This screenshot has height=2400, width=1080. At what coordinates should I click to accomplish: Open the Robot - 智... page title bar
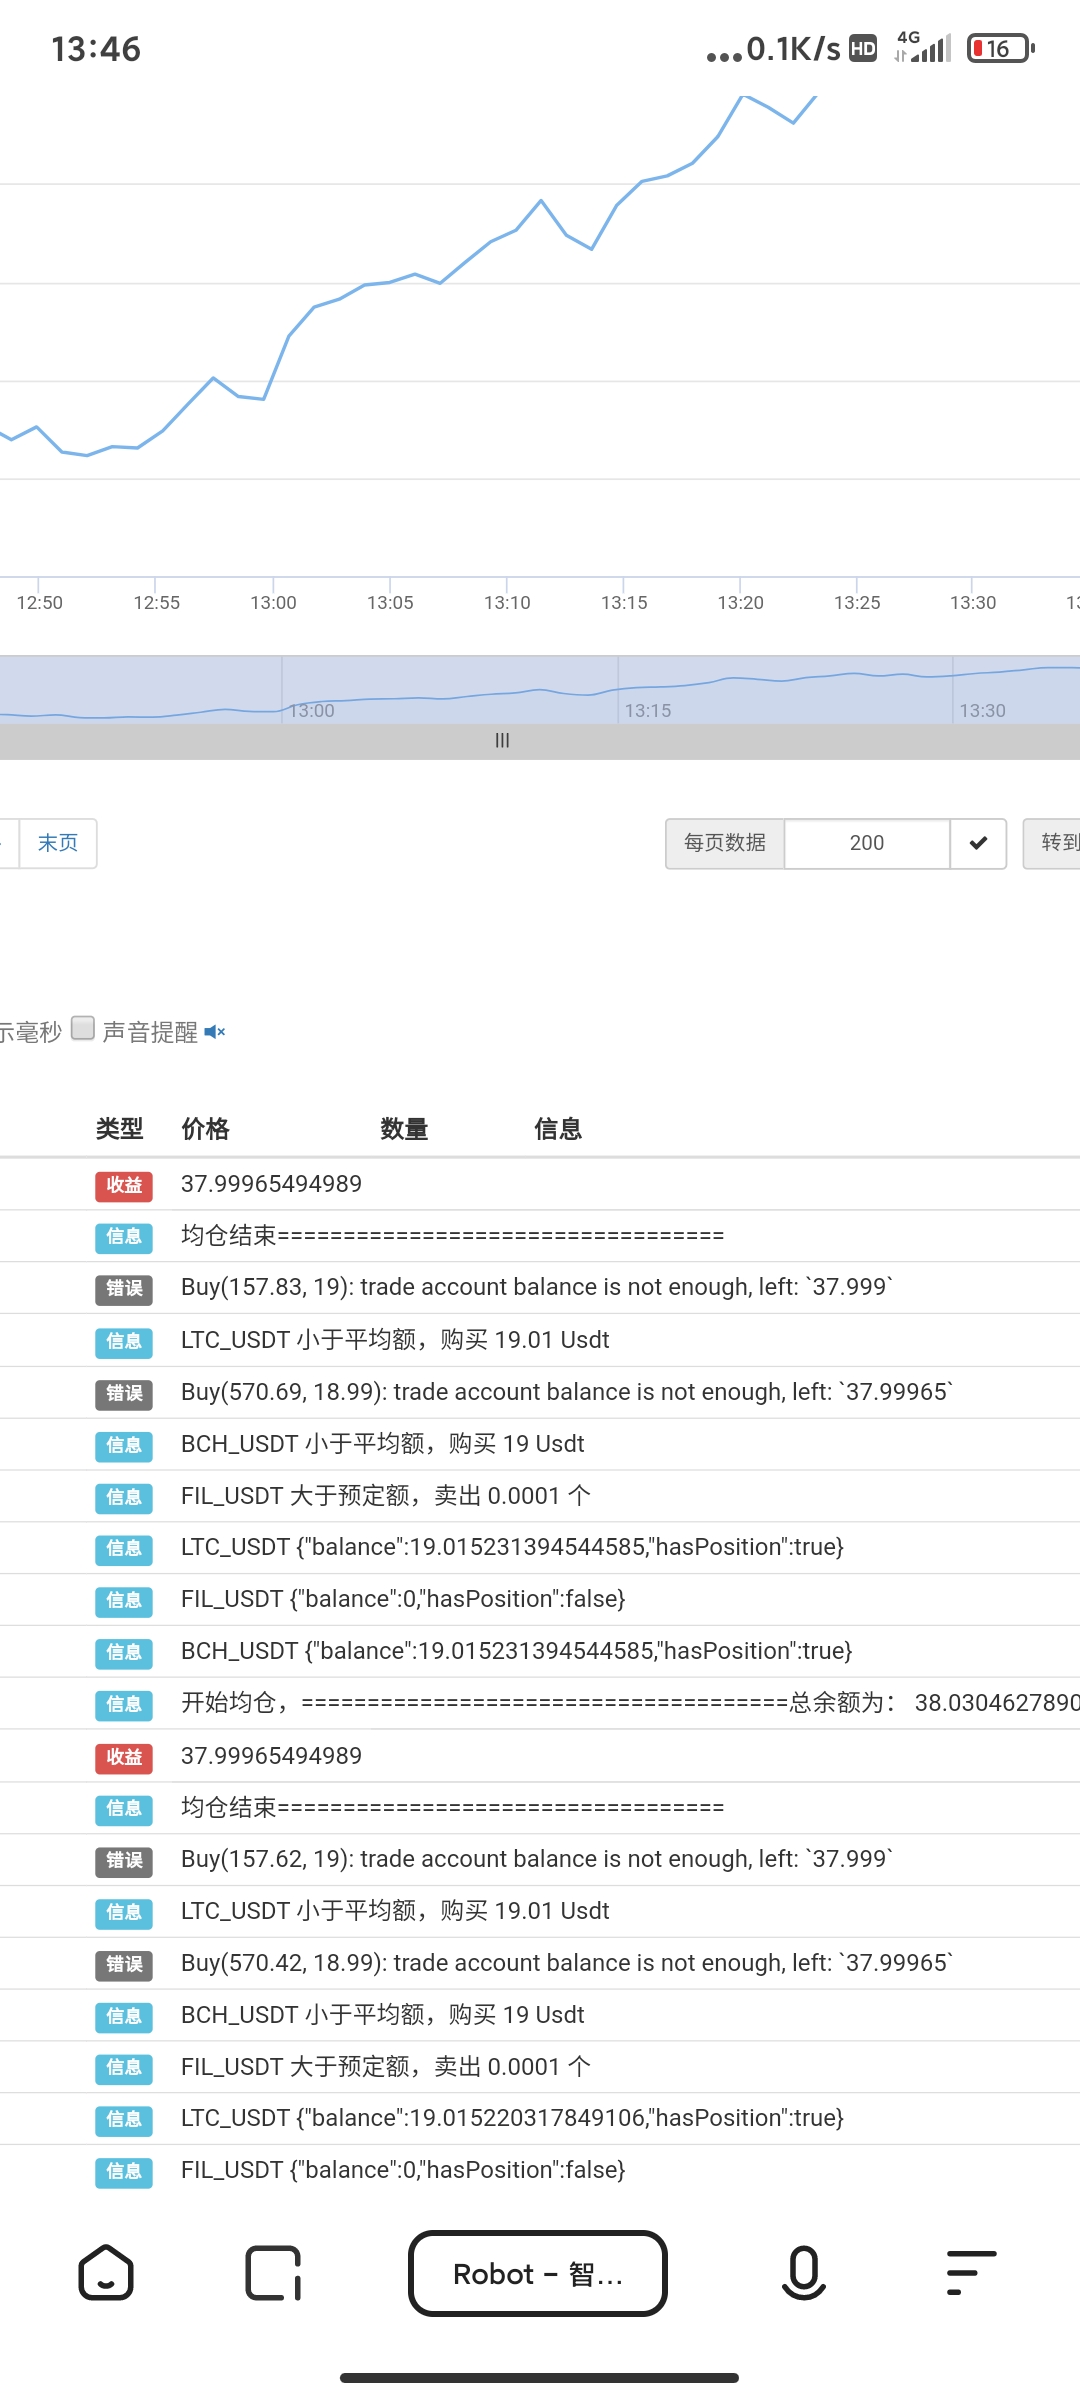tap(538, 2273)
